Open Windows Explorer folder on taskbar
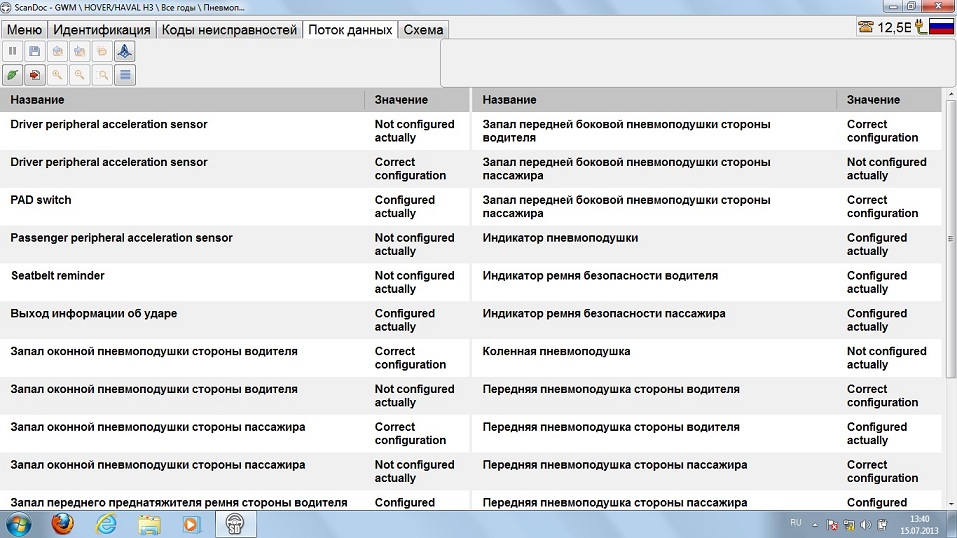Viewport: 957px width, 538px height. 149,525
